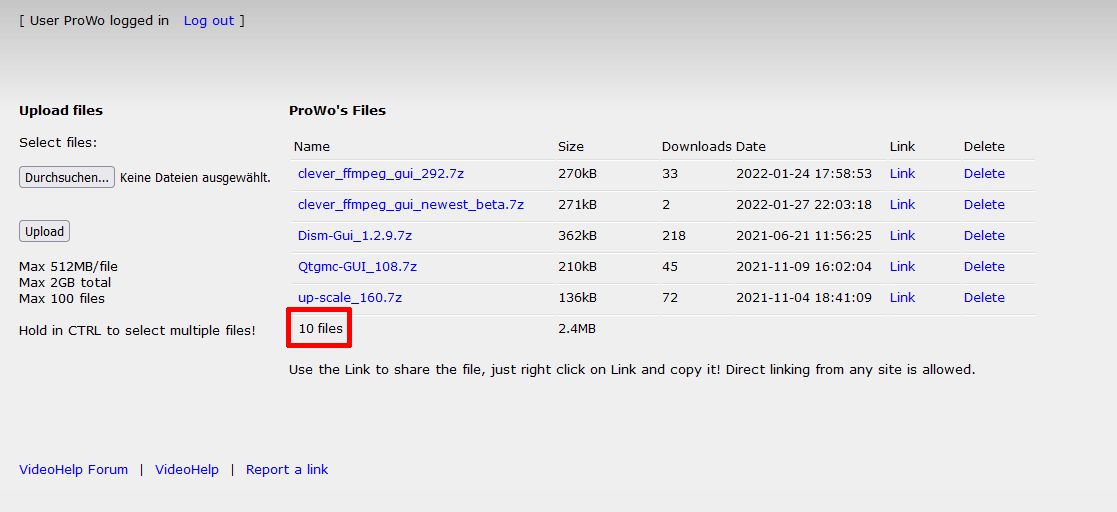The width and height of the screenshot is (1117, 512).
Task: Select the 2021-11-04 18:41:09 date cell
Action: click(x=804, y=298)
